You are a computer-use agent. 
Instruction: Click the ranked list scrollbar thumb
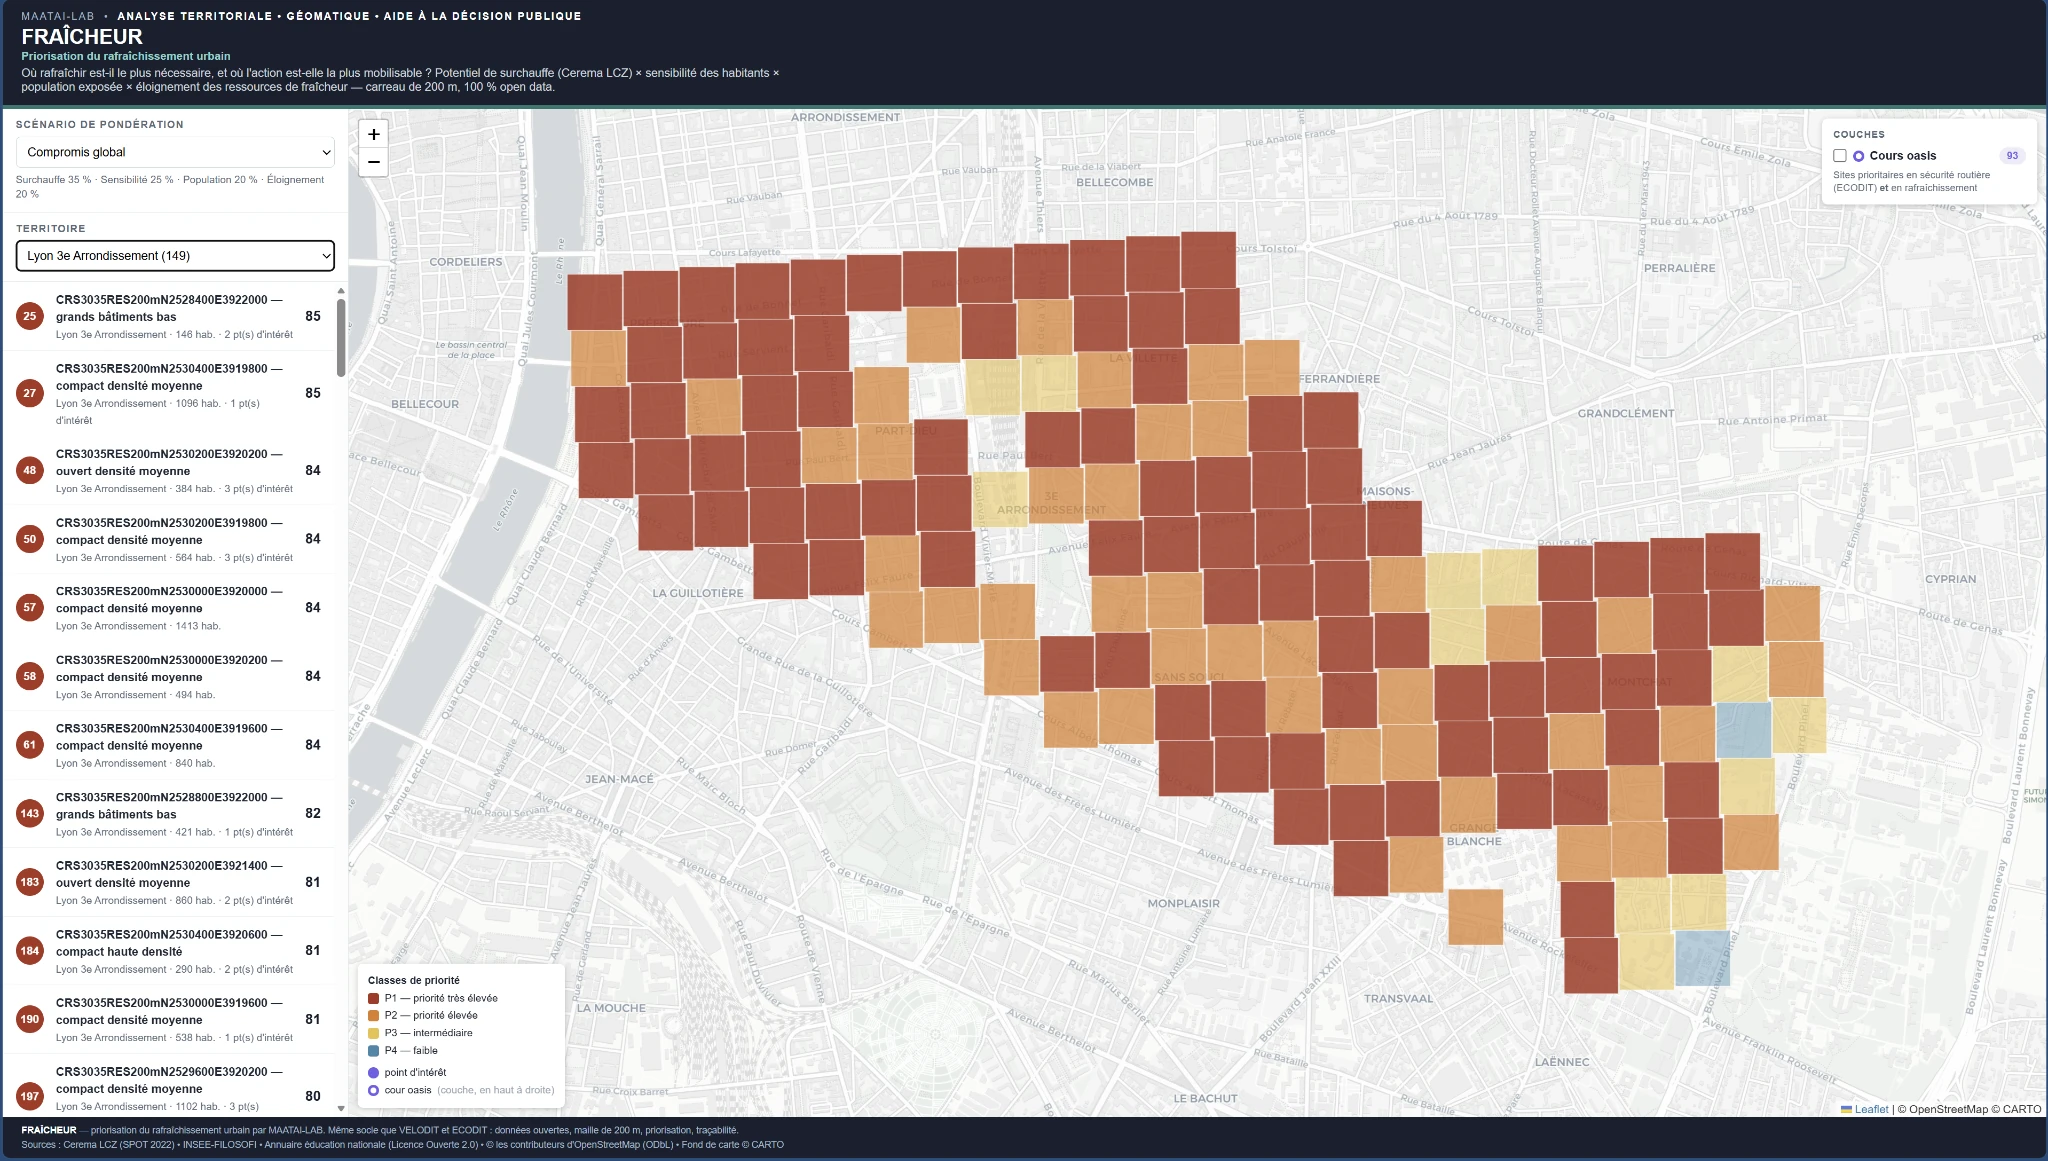(341, 337)
